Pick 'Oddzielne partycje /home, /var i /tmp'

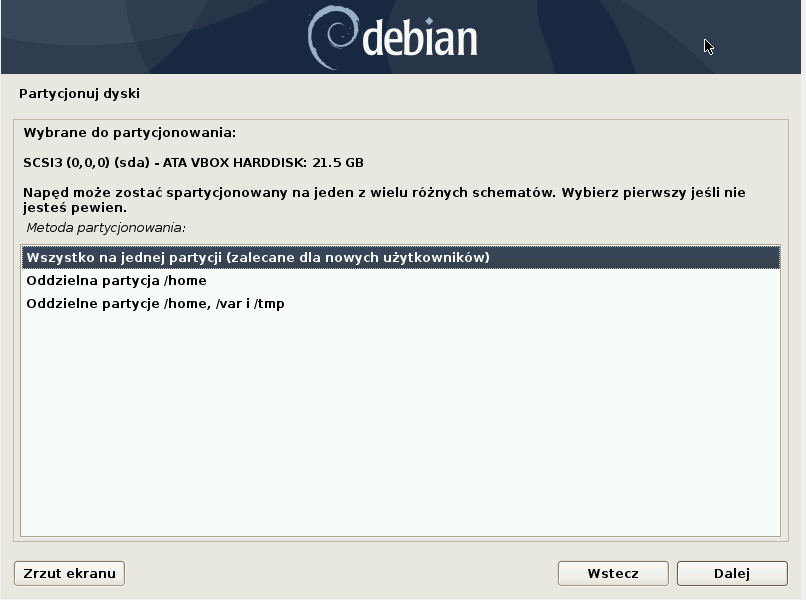155,303
